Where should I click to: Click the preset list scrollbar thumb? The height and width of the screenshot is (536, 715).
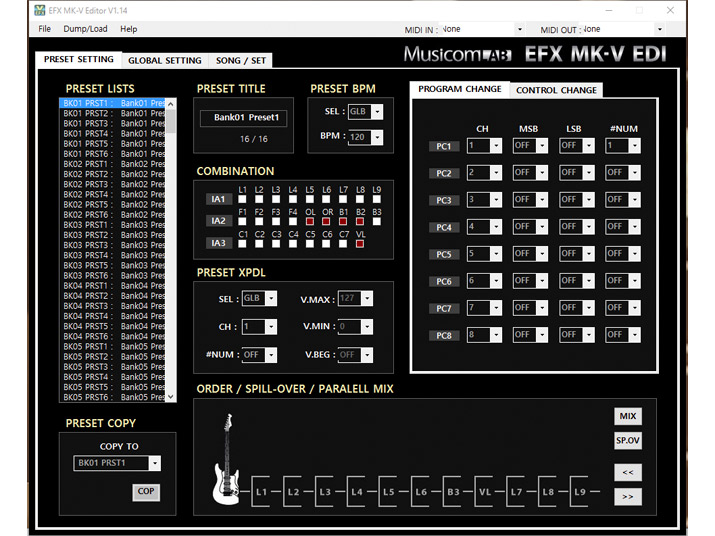pyautogui.click(x=171, y=121)
